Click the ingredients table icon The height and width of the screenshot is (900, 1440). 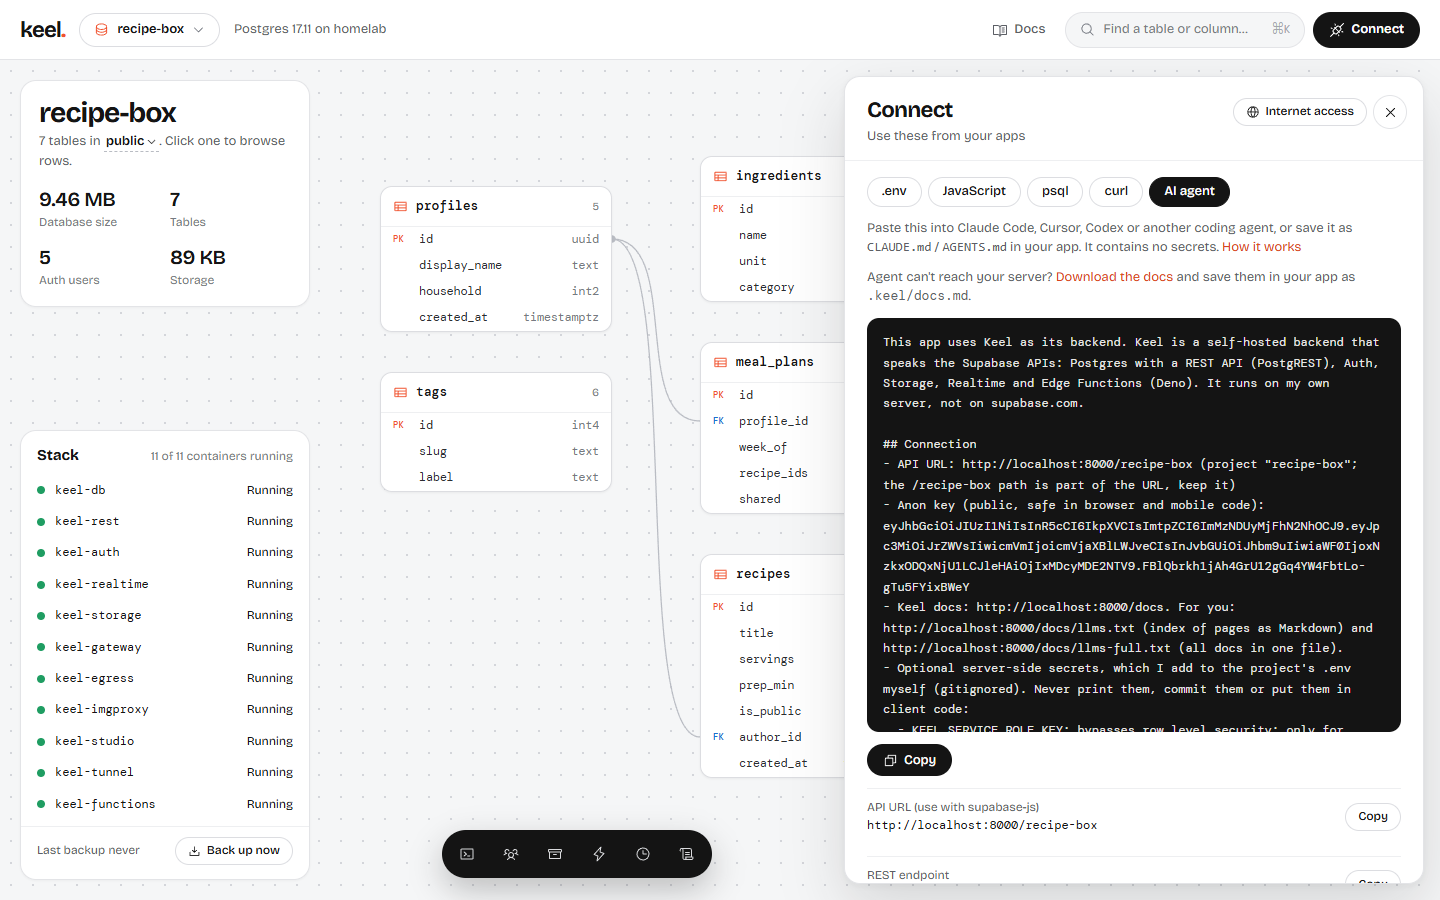(x=720, y=176)
